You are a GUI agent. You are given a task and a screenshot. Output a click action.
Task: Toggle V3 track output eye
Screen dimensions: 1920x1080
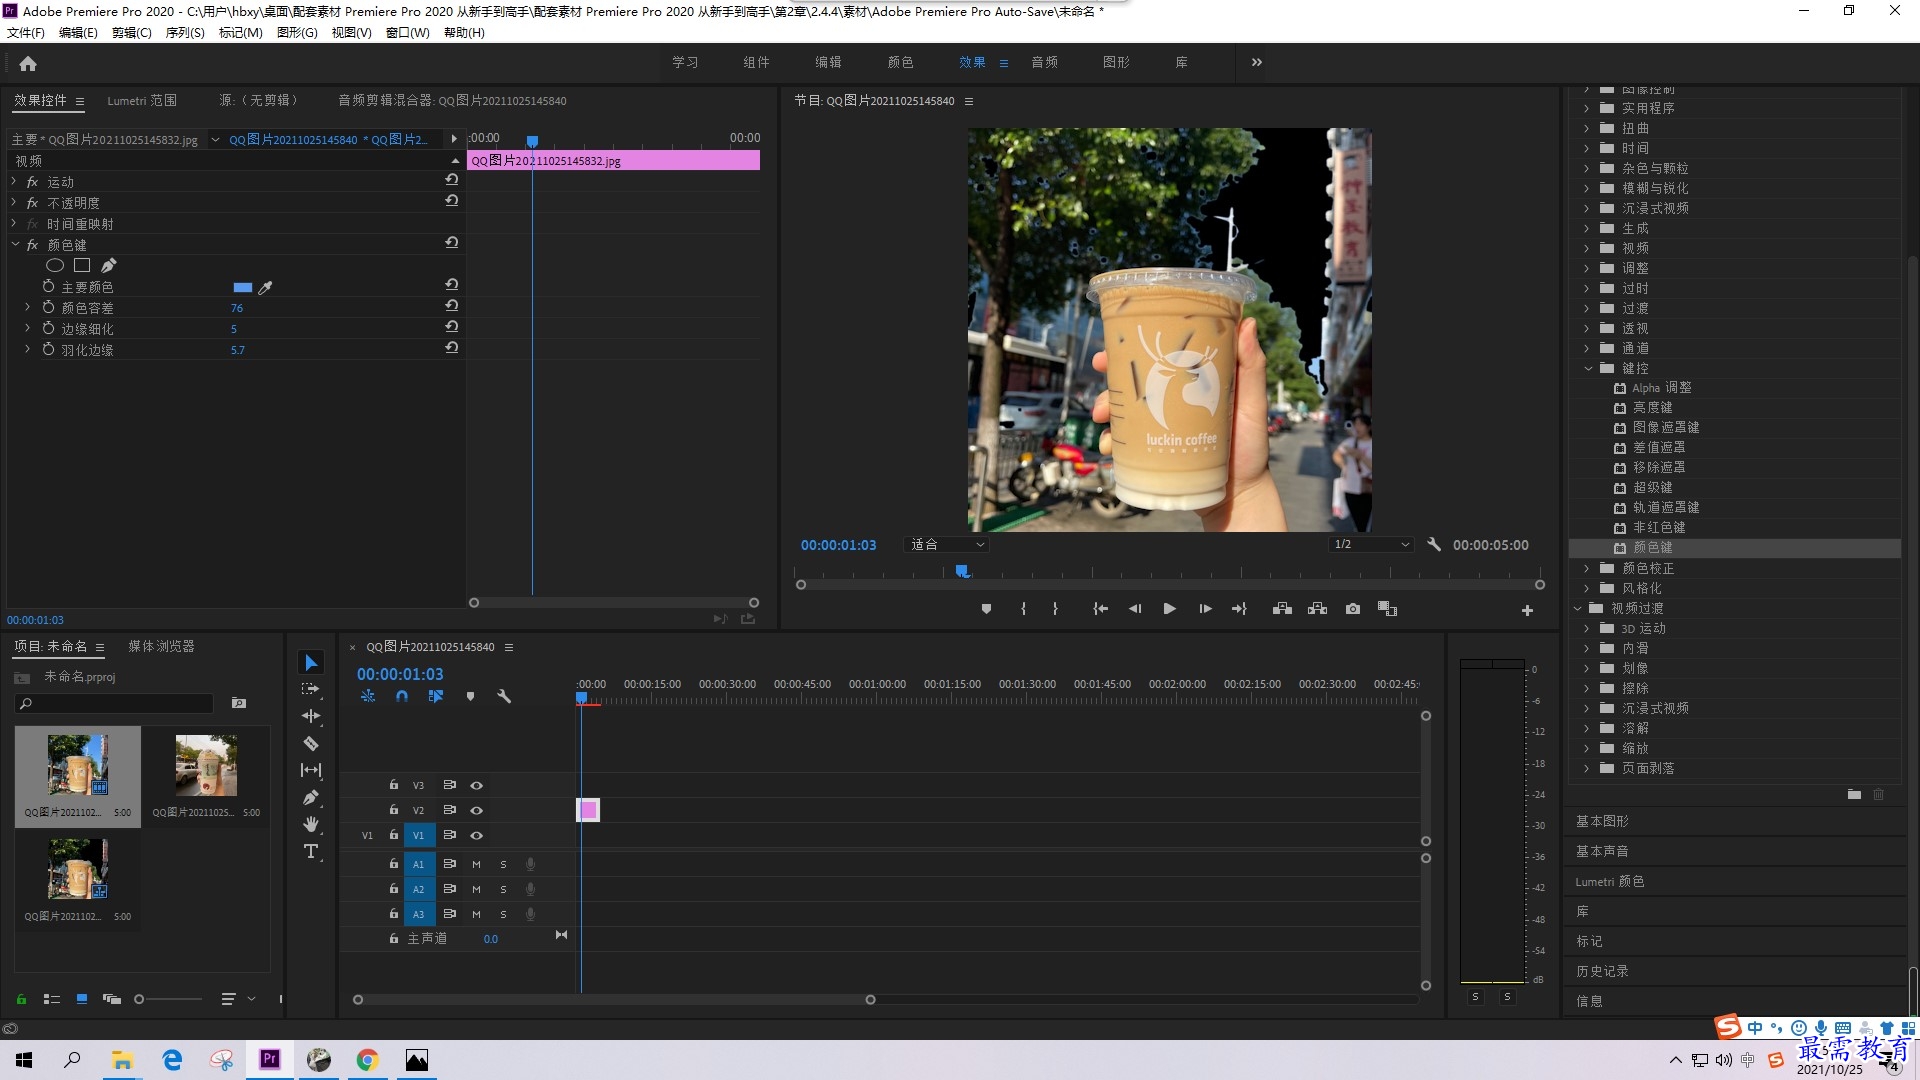tap(477, 785)
